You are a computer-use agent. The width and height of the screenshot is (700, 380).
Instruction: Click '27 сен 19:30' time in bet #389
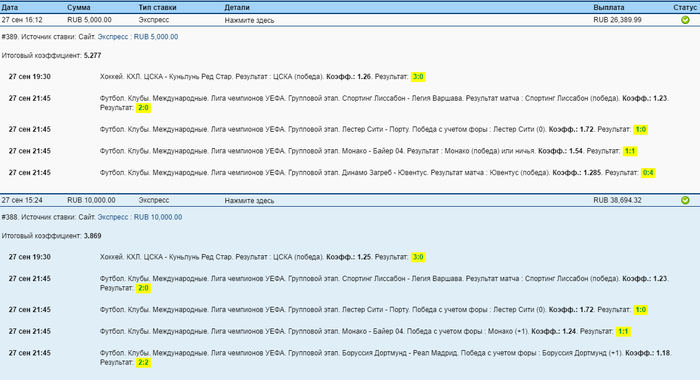pos(29,77)
